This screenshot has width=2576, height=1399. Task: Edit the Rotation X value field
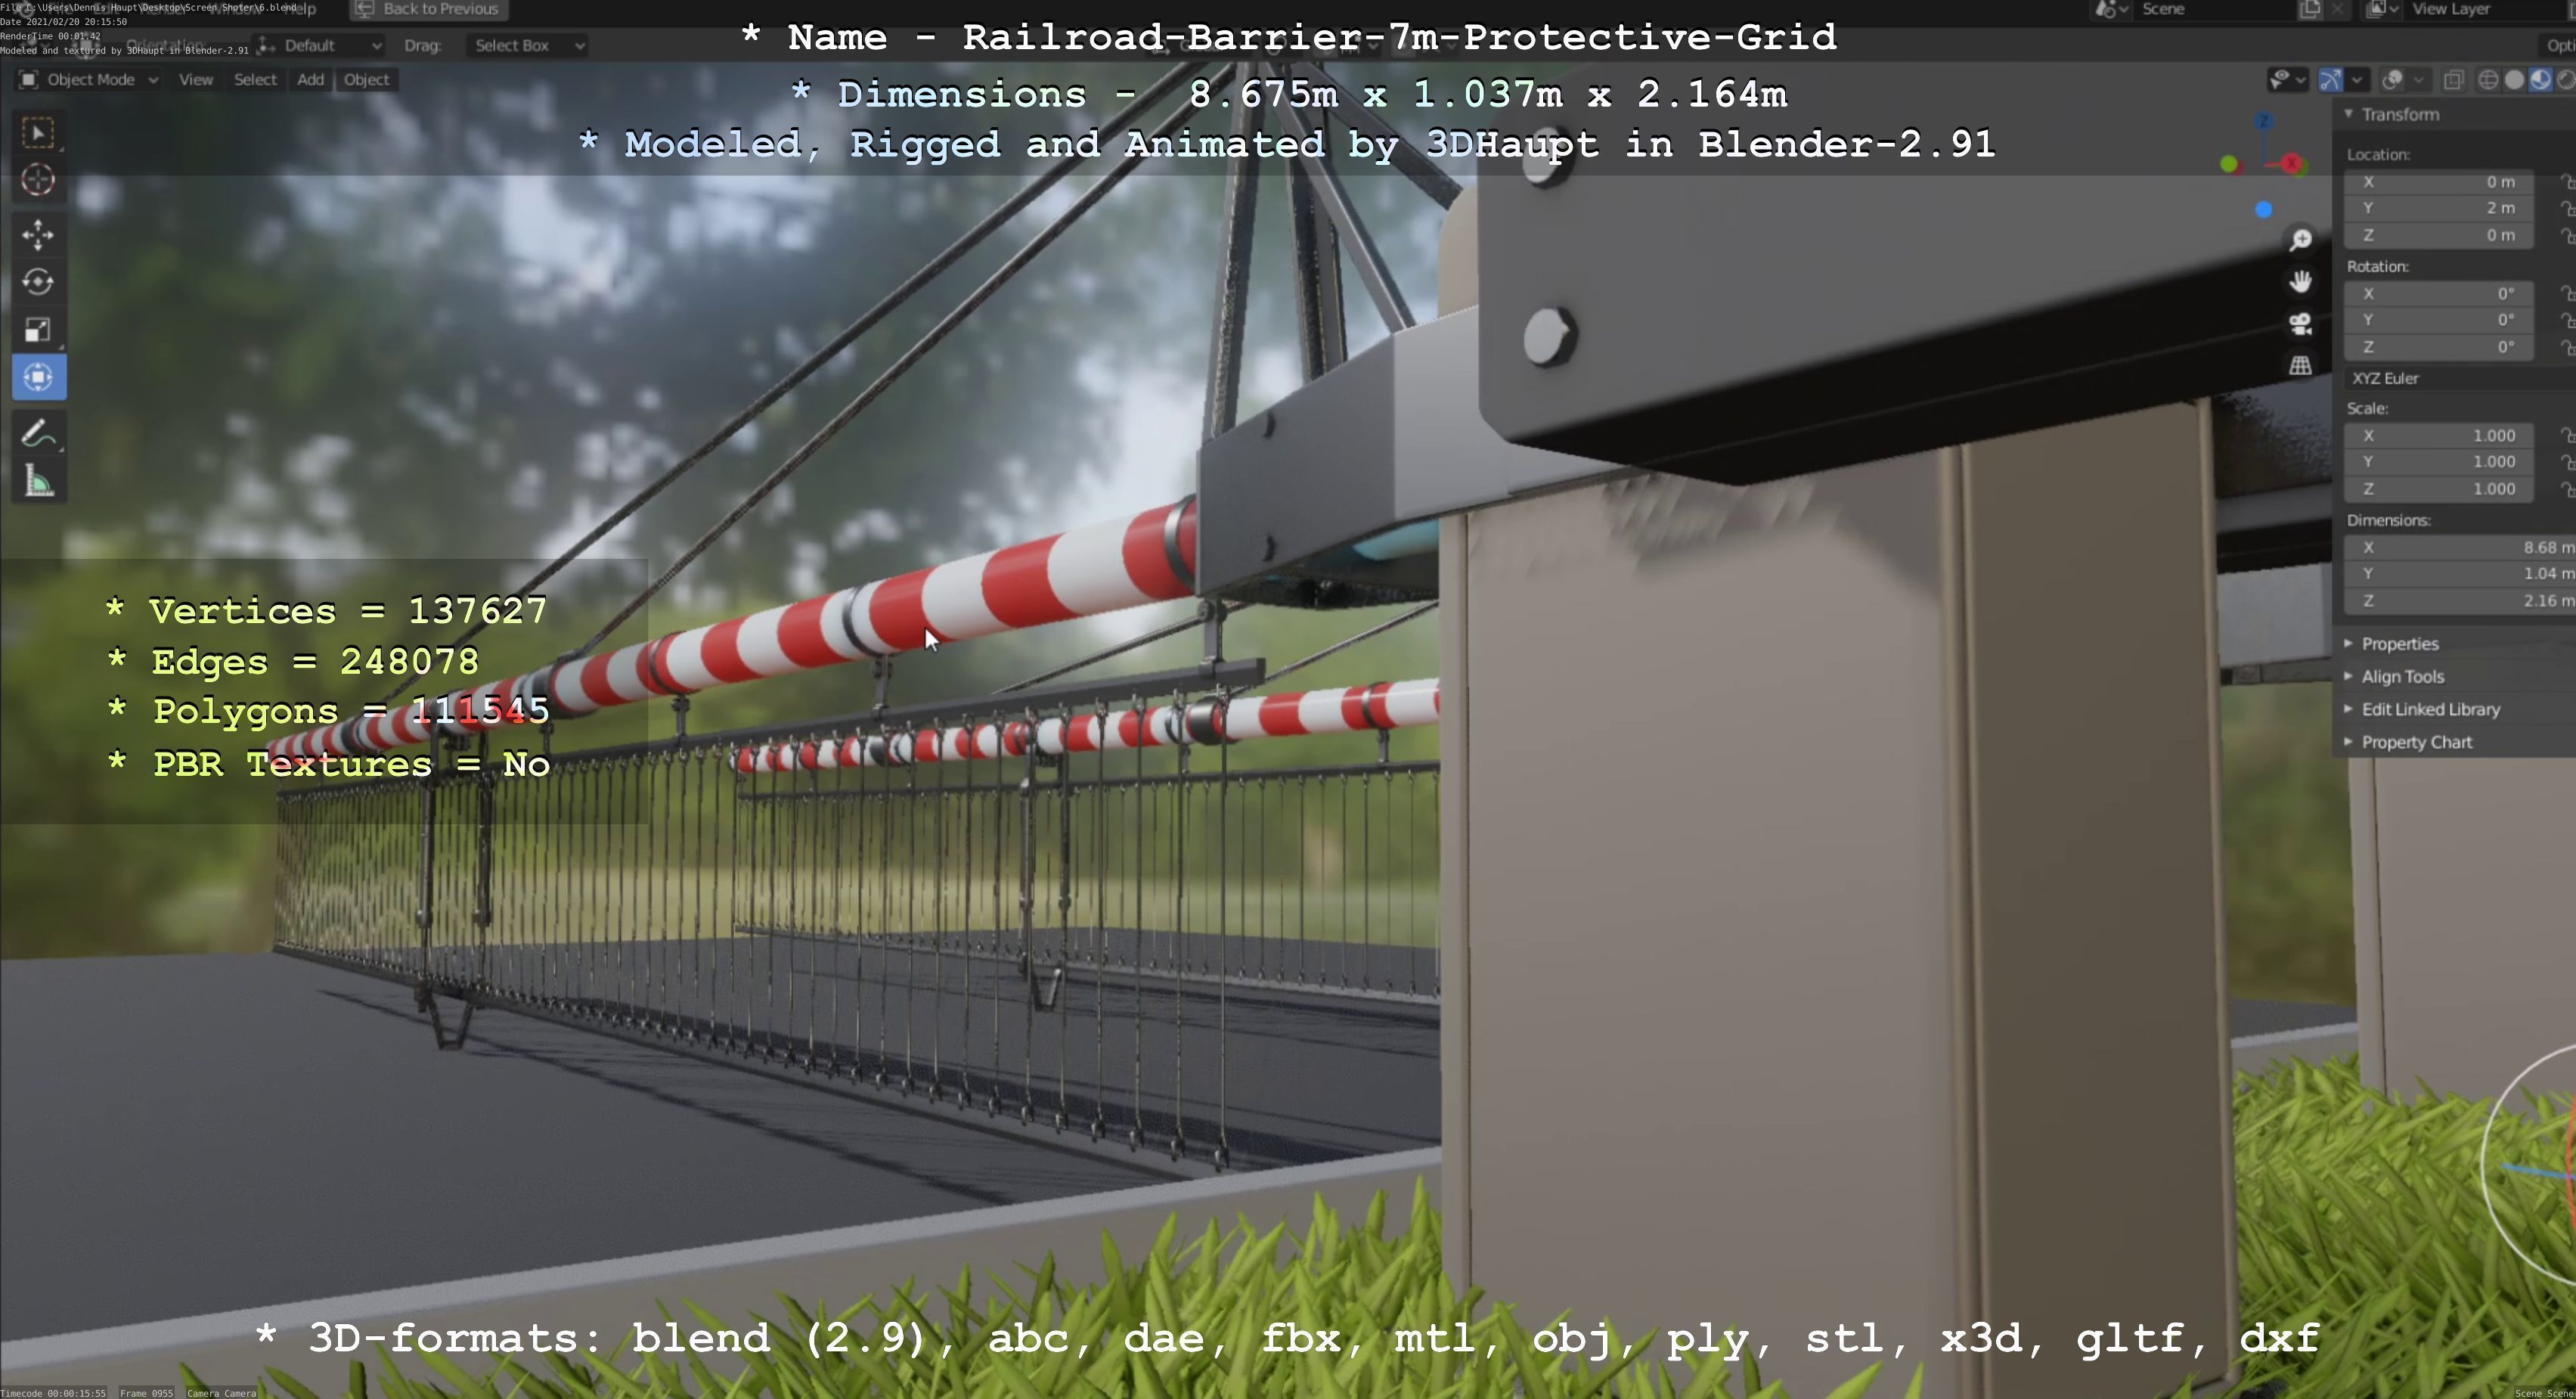coord(2439,294)
